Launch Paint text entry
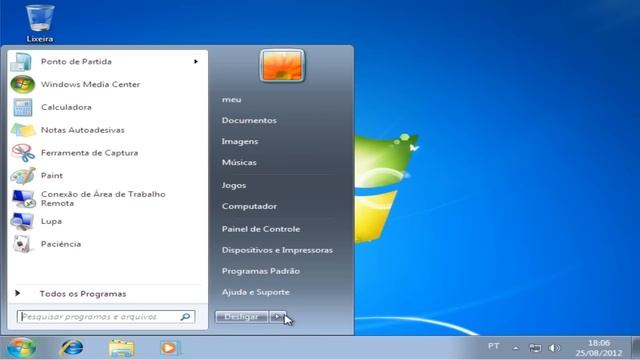 tap(52, 176)
